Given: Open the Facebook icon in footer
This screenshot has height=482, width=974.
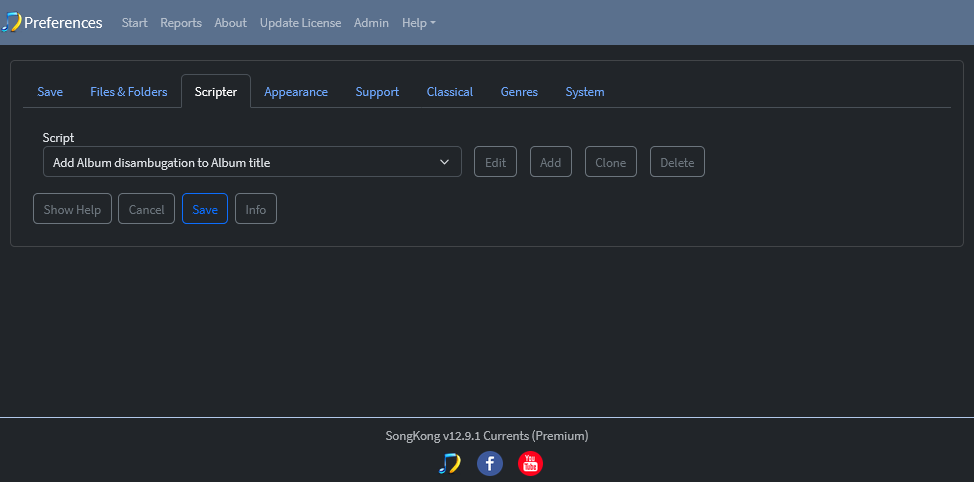Looking at the screenshot, I should 489,463.
